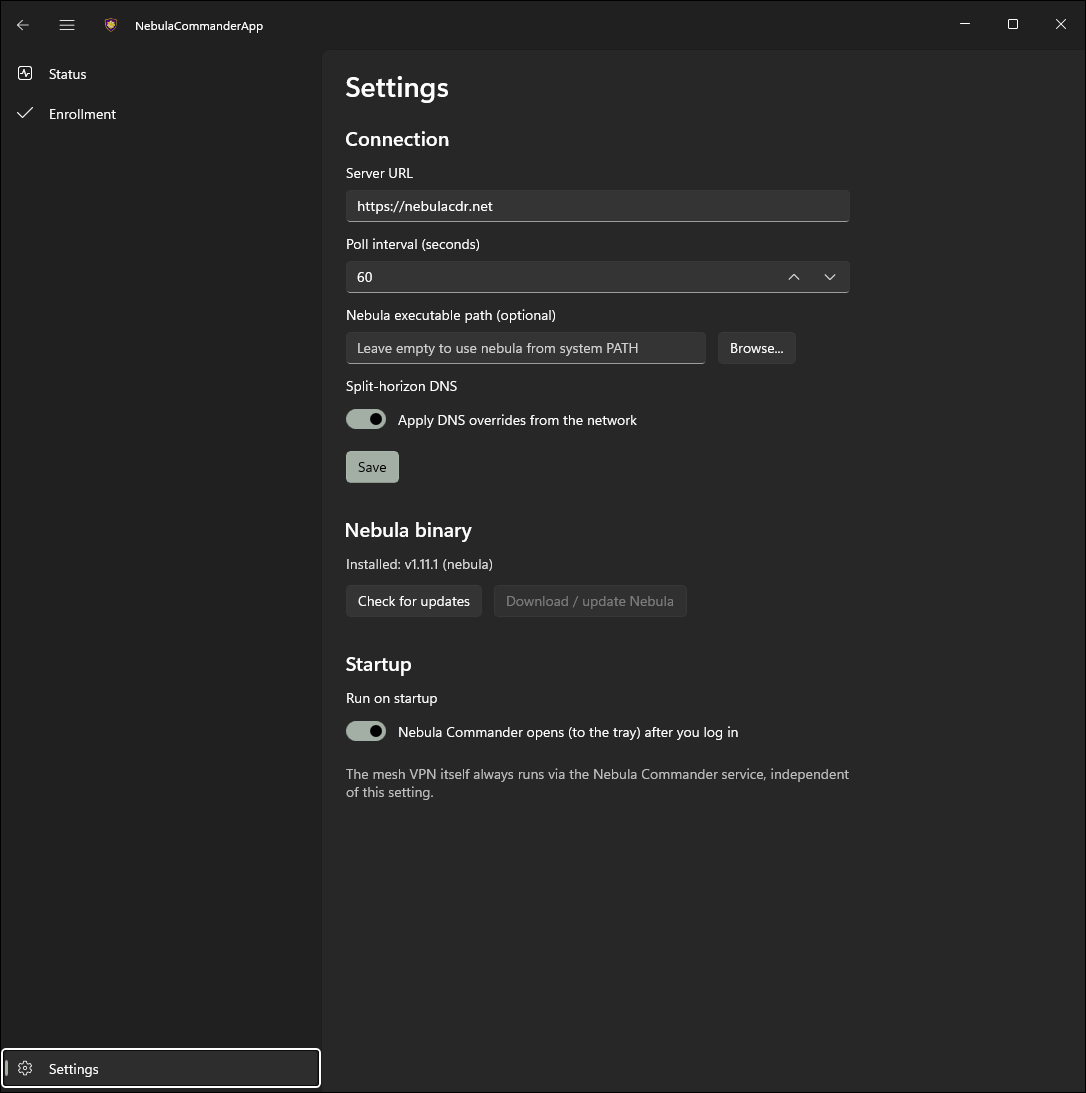Image resolution: width=1086 pixels, height=1093 pixels.
Task: Click the Nebula executable path field
Action: click(526, 348)
